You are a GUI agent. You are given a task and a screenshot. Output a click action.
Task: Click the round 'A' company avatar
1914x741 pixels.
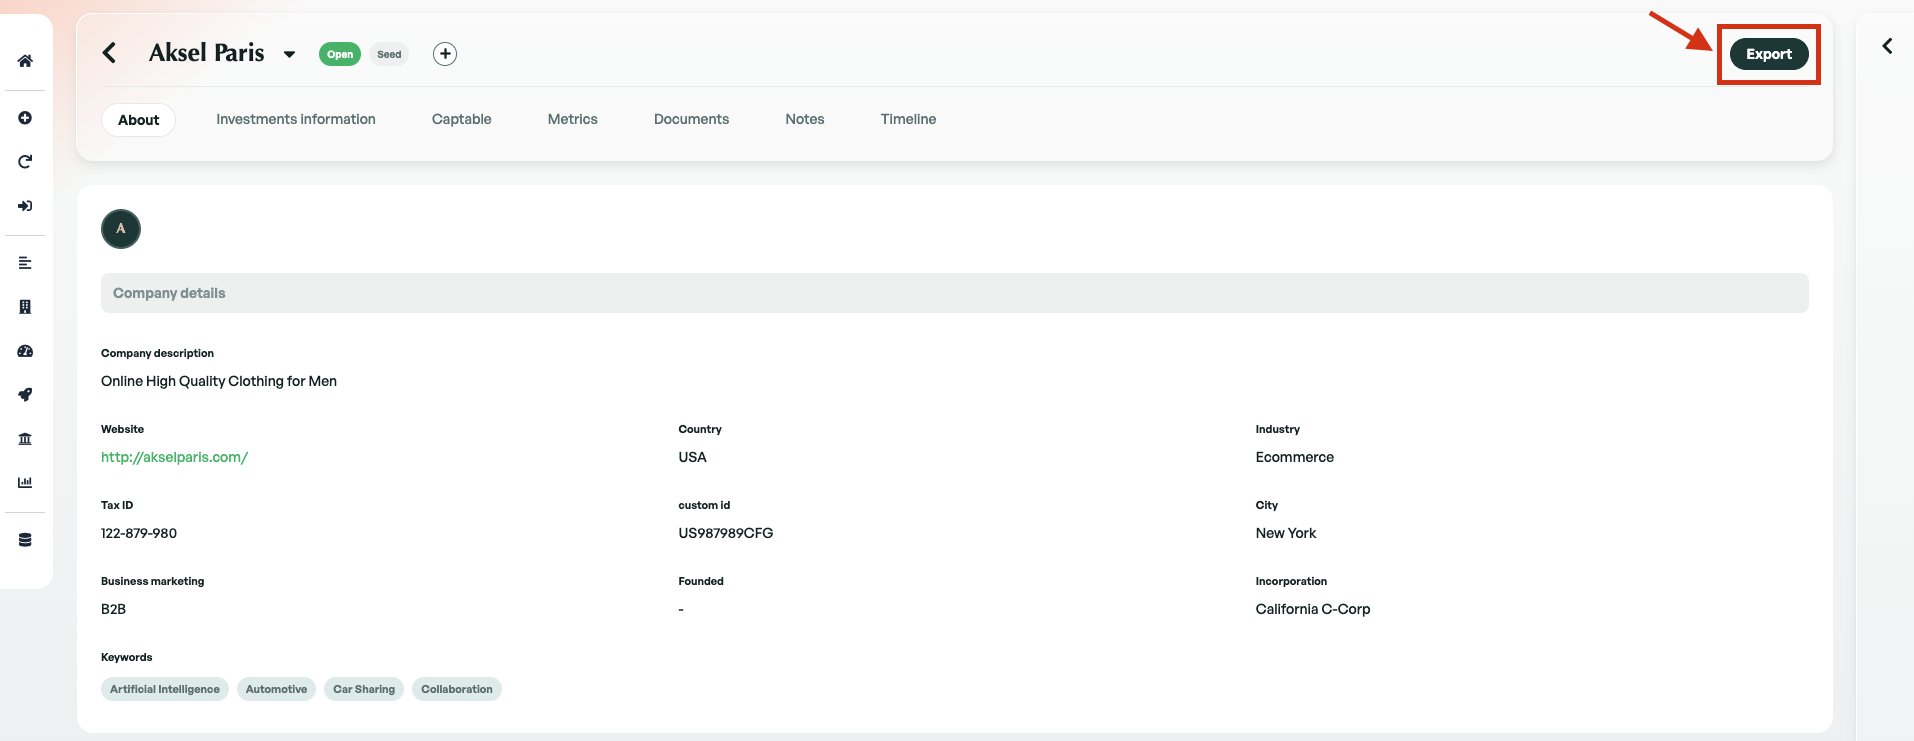pyautogui.click(x=121, y=229)
